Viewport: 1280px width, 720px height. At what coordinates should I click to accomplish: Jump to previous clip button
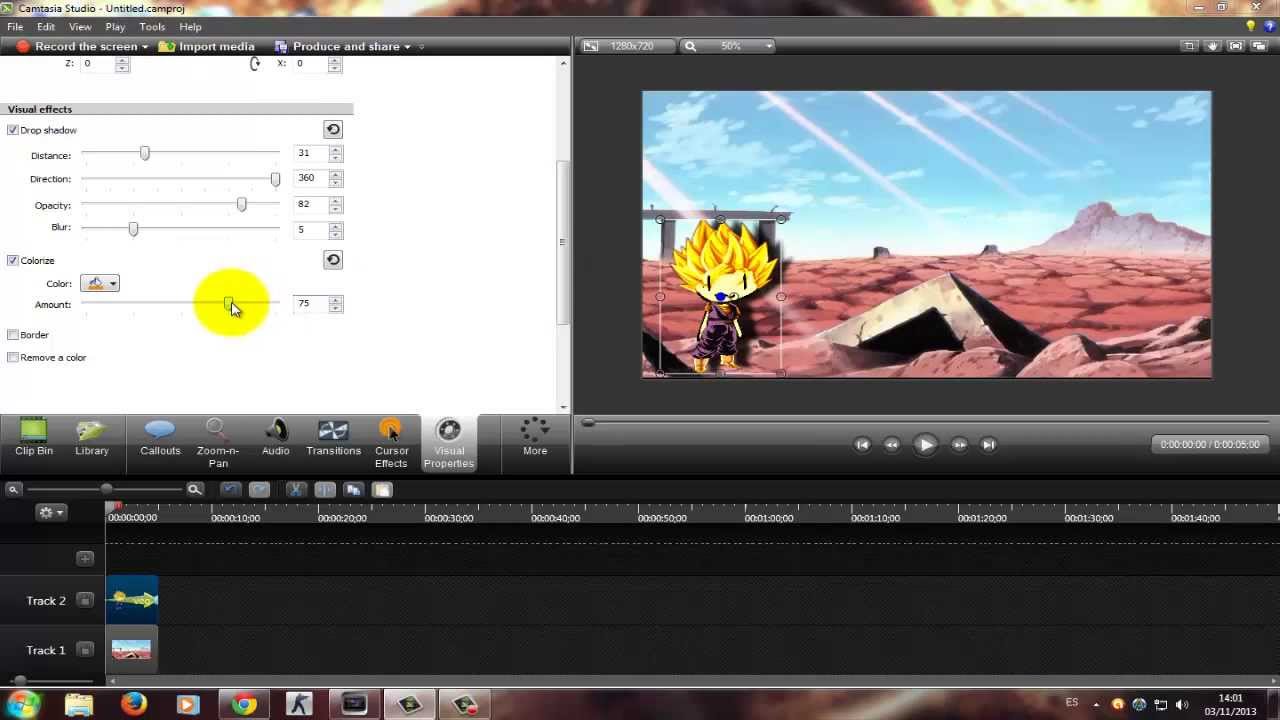(862, 445)
